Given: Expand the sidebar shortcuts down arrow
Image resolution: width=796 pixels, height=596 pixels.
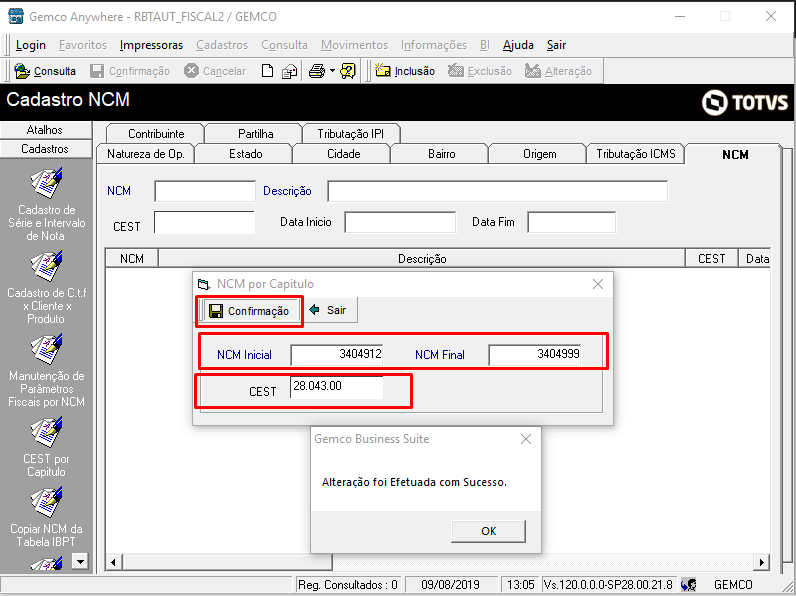Looking at the screenshot, I should coord(80,561).
